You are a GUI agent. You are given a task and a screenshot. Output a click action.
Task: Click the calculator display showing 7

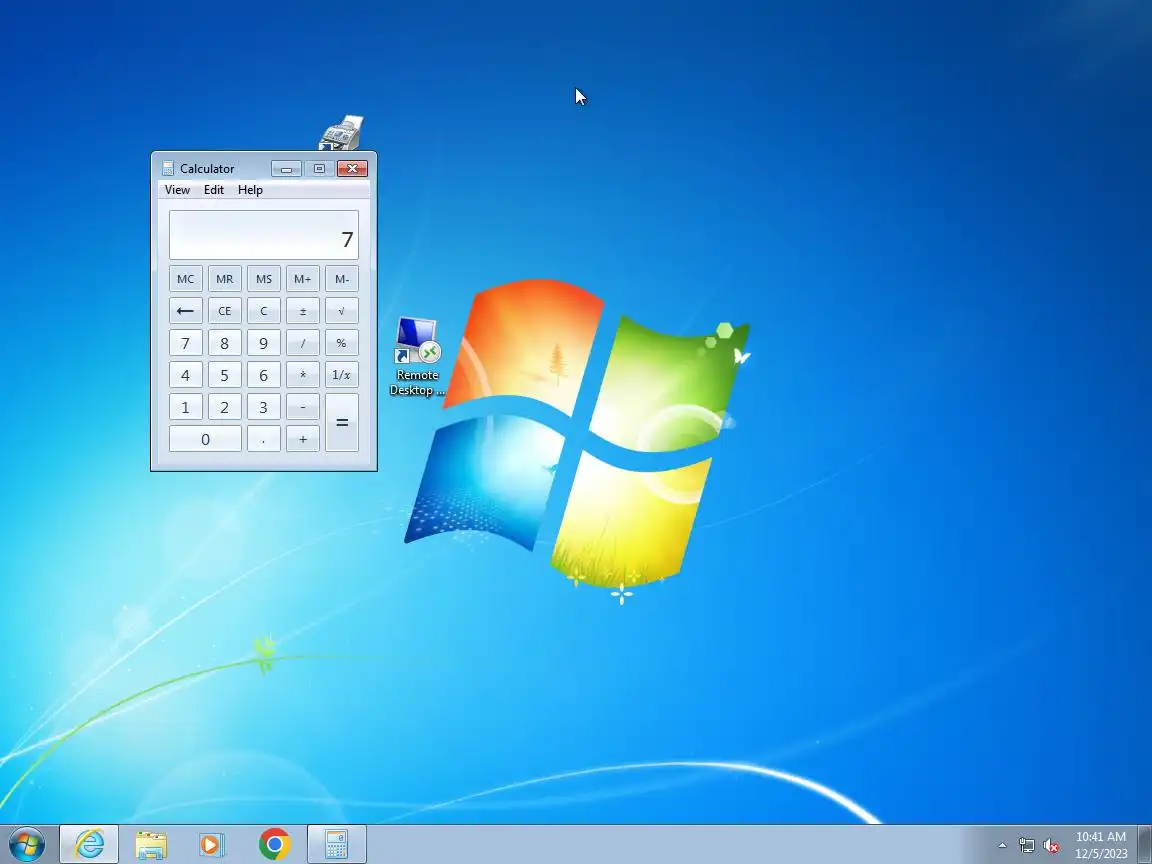coord(264,235)
